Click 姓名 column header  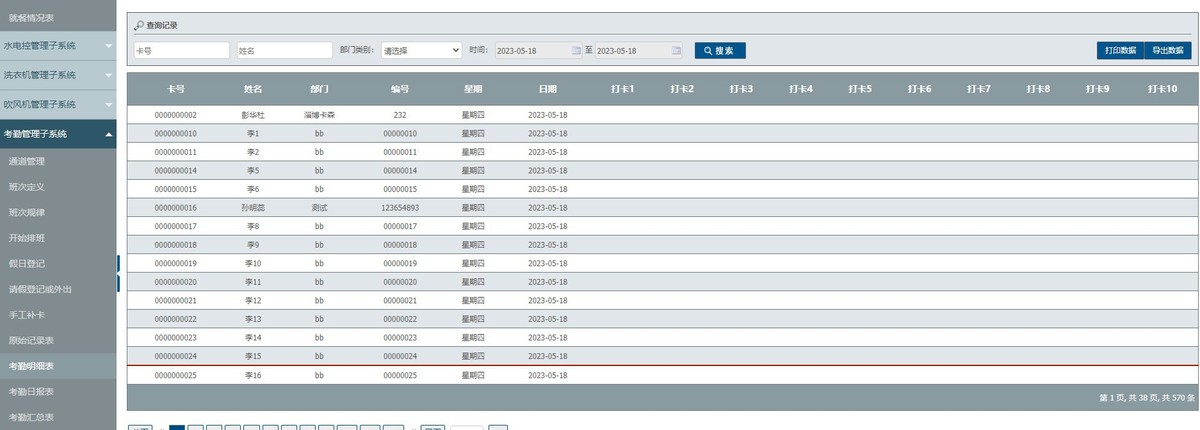pos(253,89)
